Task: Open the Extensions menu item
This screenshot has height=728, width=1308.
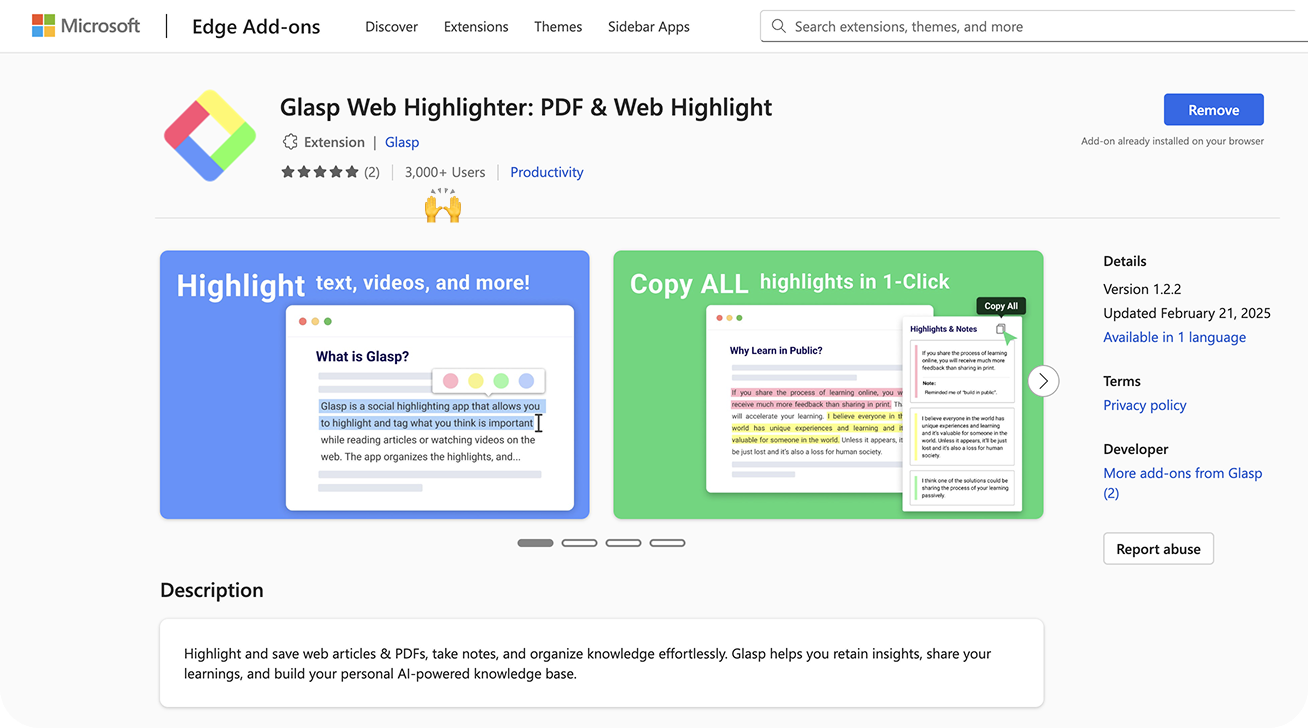Action: (x=476, y=27)
